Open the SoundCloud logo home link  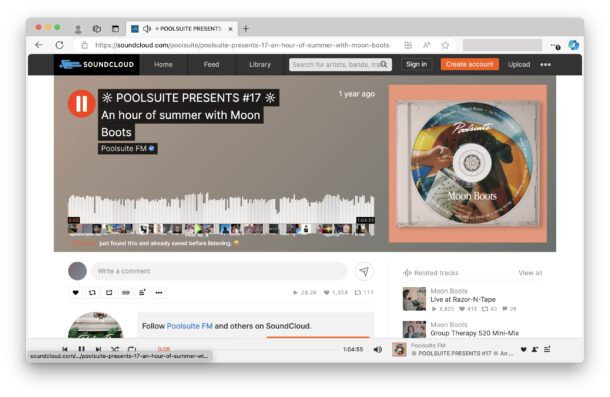pyautogui.click(x=96, y=65)
